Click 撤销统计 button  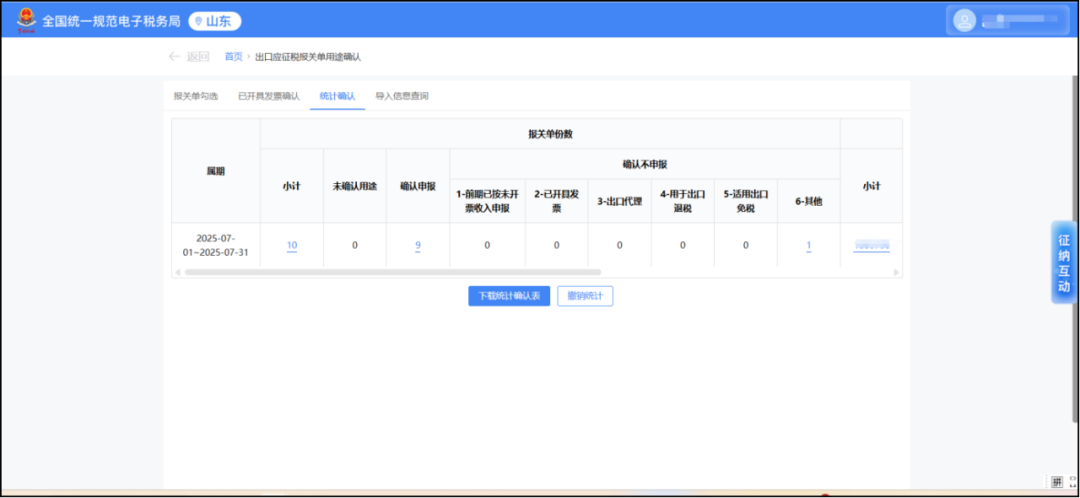point(585,296)
